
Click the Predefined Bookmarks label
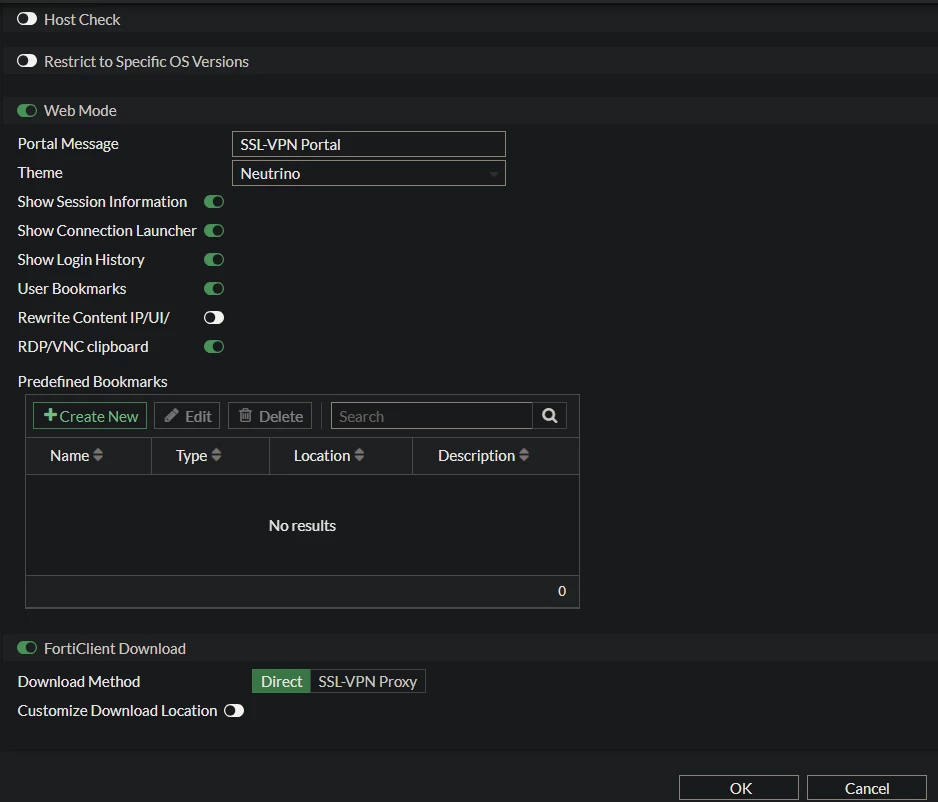point(93,382)
